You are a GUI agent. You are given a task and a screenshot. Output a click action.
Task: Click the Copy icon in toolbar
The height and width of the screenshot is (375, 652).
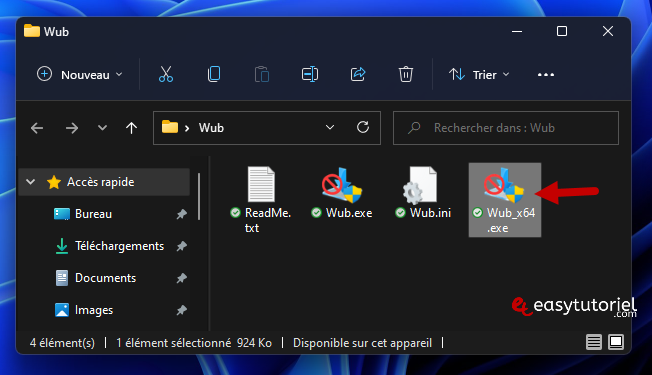[x=214, y=75]
